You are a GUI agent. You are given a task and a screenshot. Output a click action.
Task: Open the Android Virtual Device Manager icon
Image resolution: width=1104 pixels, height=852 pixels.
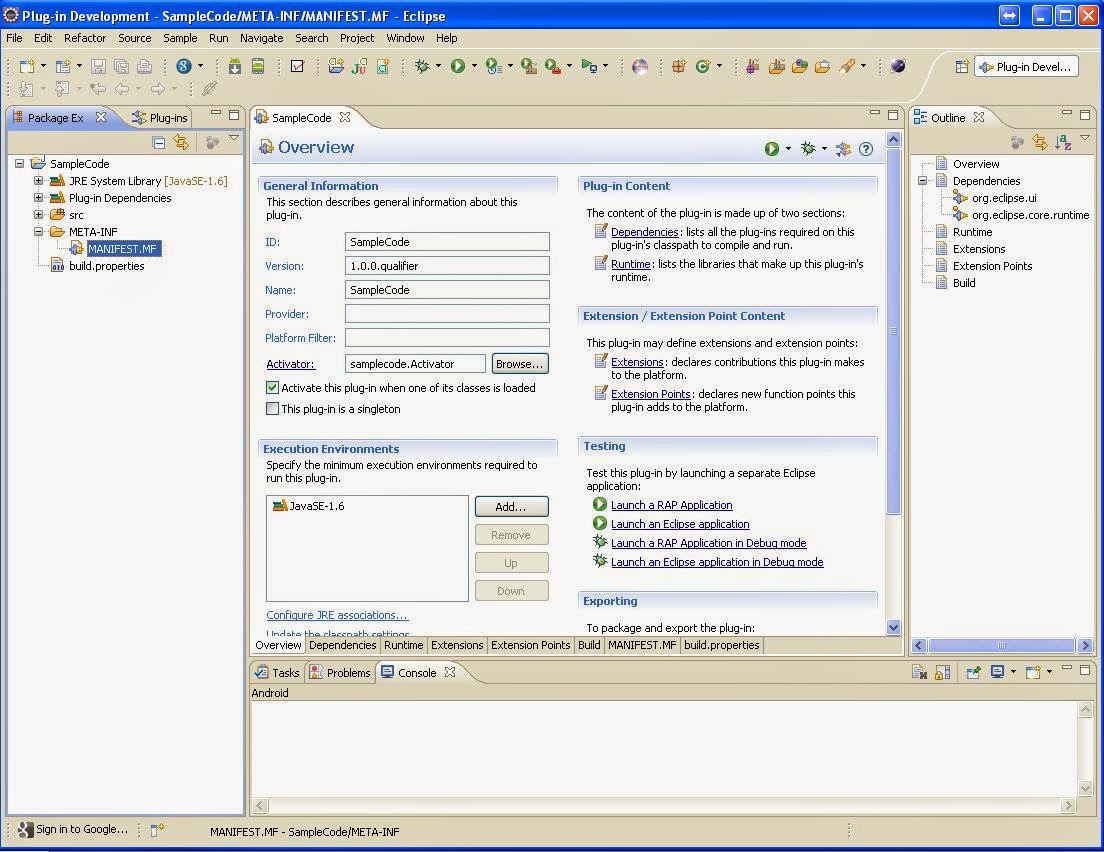coord(258,66)
